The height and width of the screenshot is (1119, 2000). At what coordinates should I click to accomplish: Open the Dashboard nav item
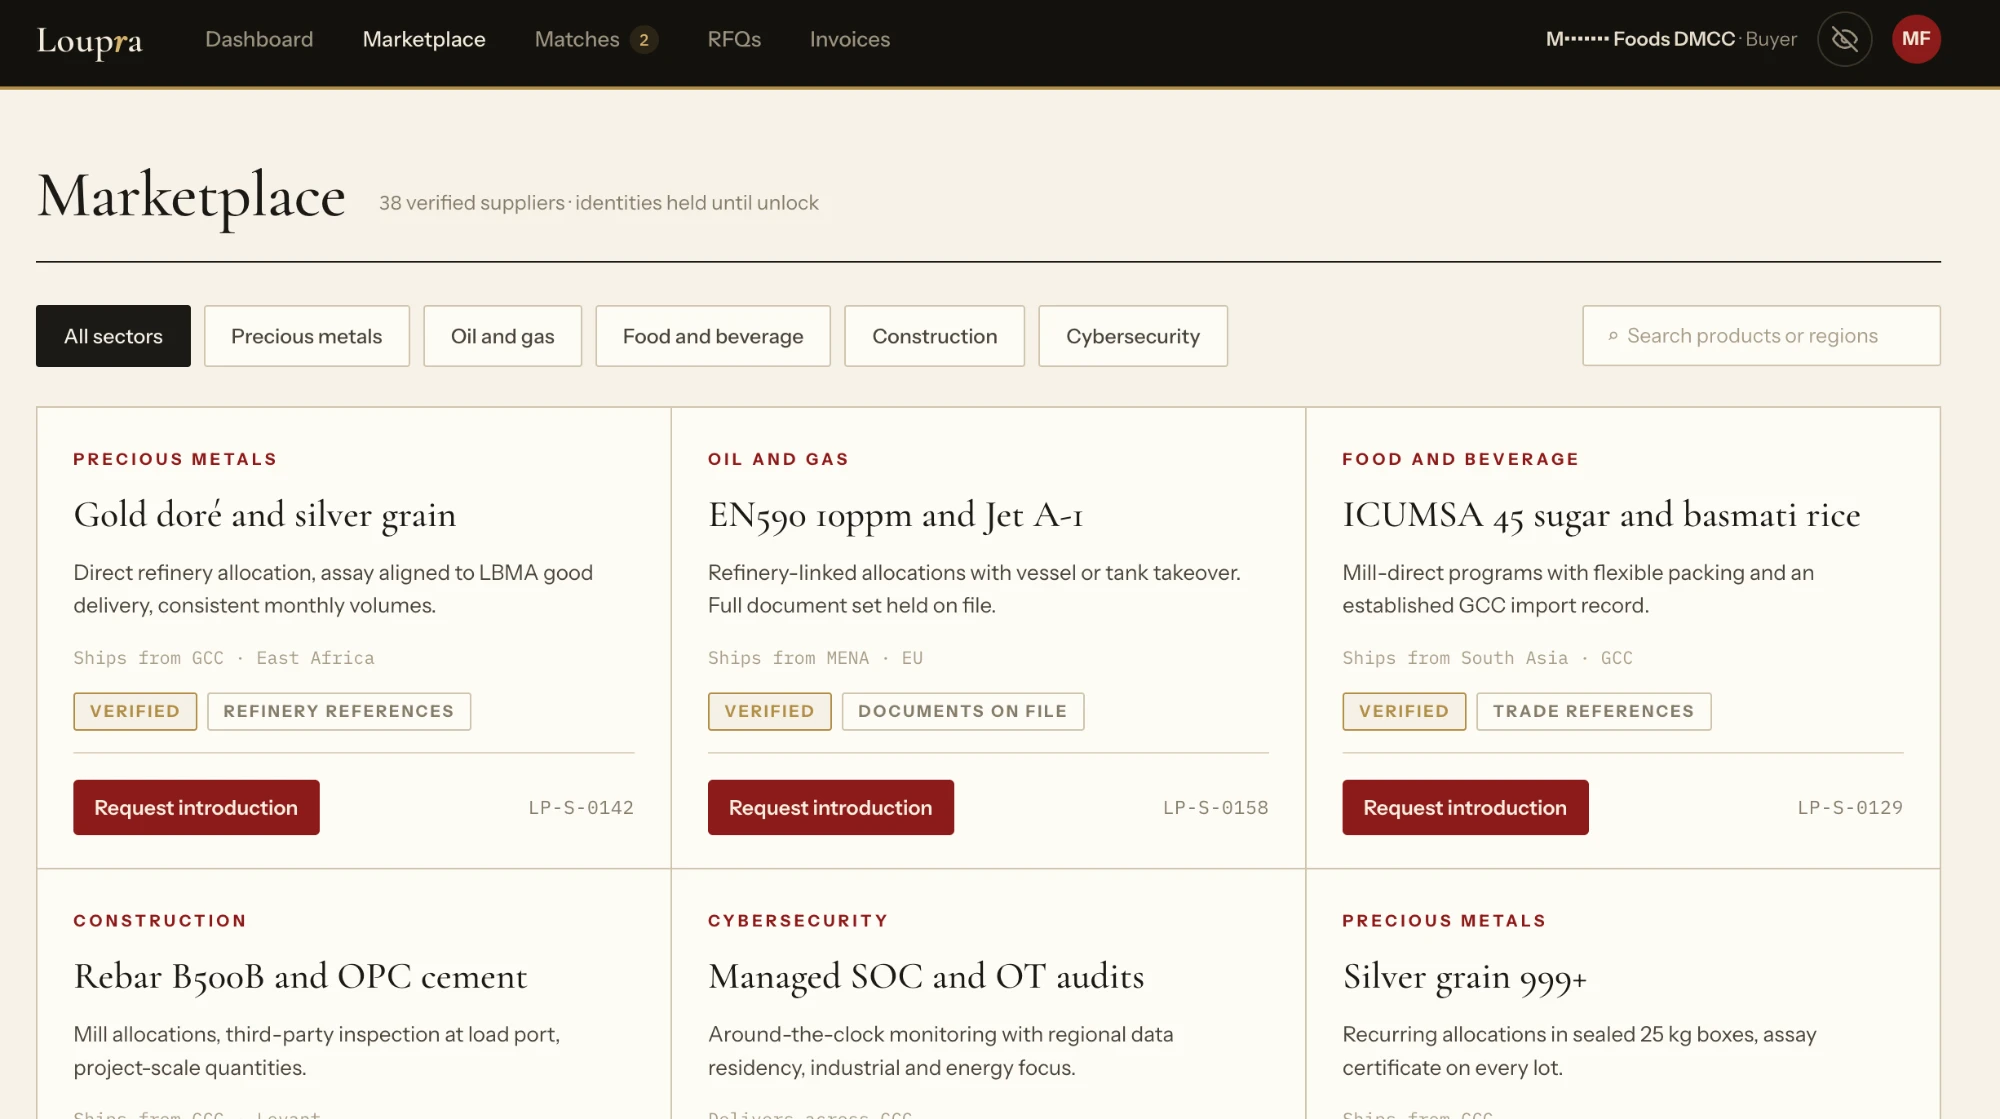click(259, 39)
